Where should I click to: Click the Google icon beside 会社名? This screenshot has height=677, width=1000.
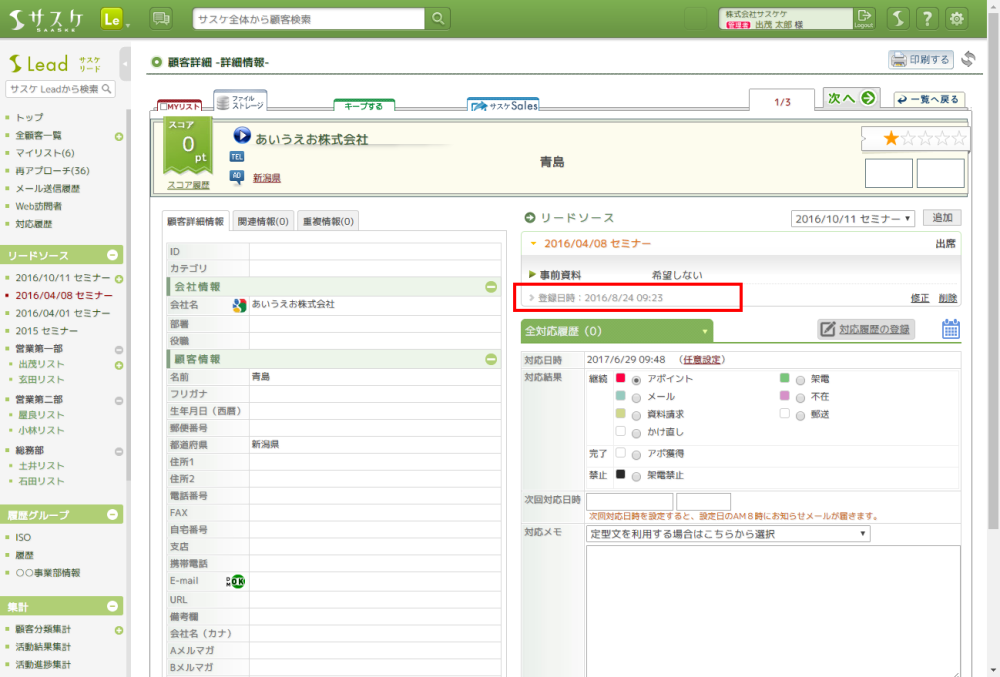239,305
